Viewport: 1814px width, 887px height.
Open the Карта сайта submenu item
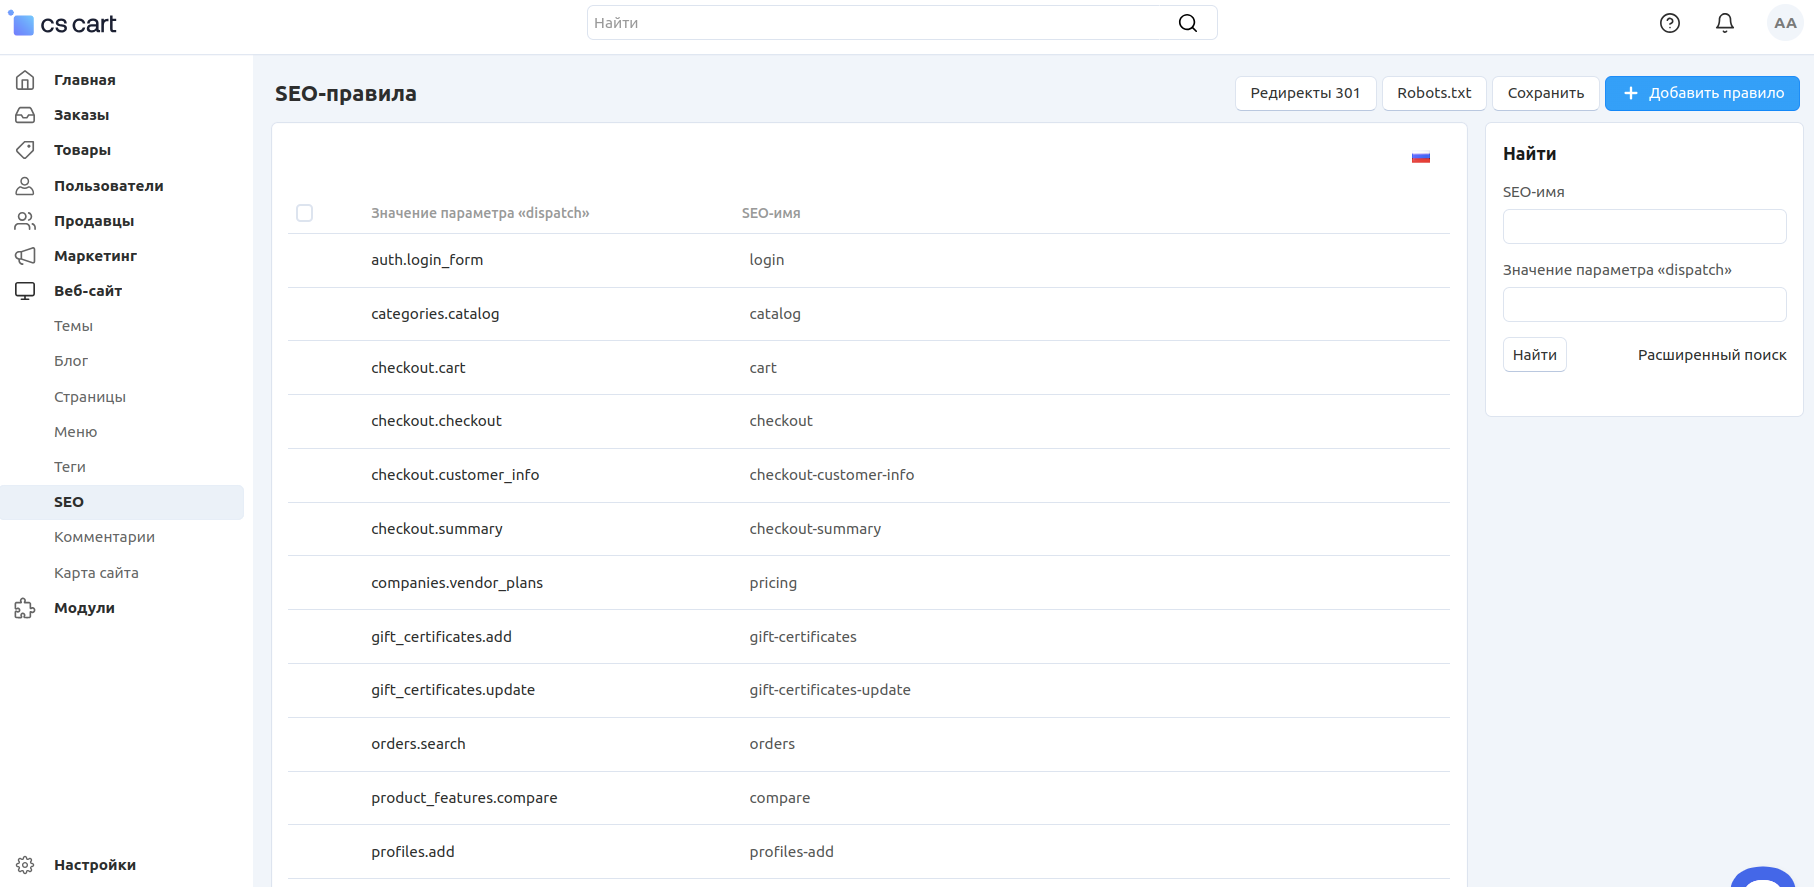[x=96, y=573]
